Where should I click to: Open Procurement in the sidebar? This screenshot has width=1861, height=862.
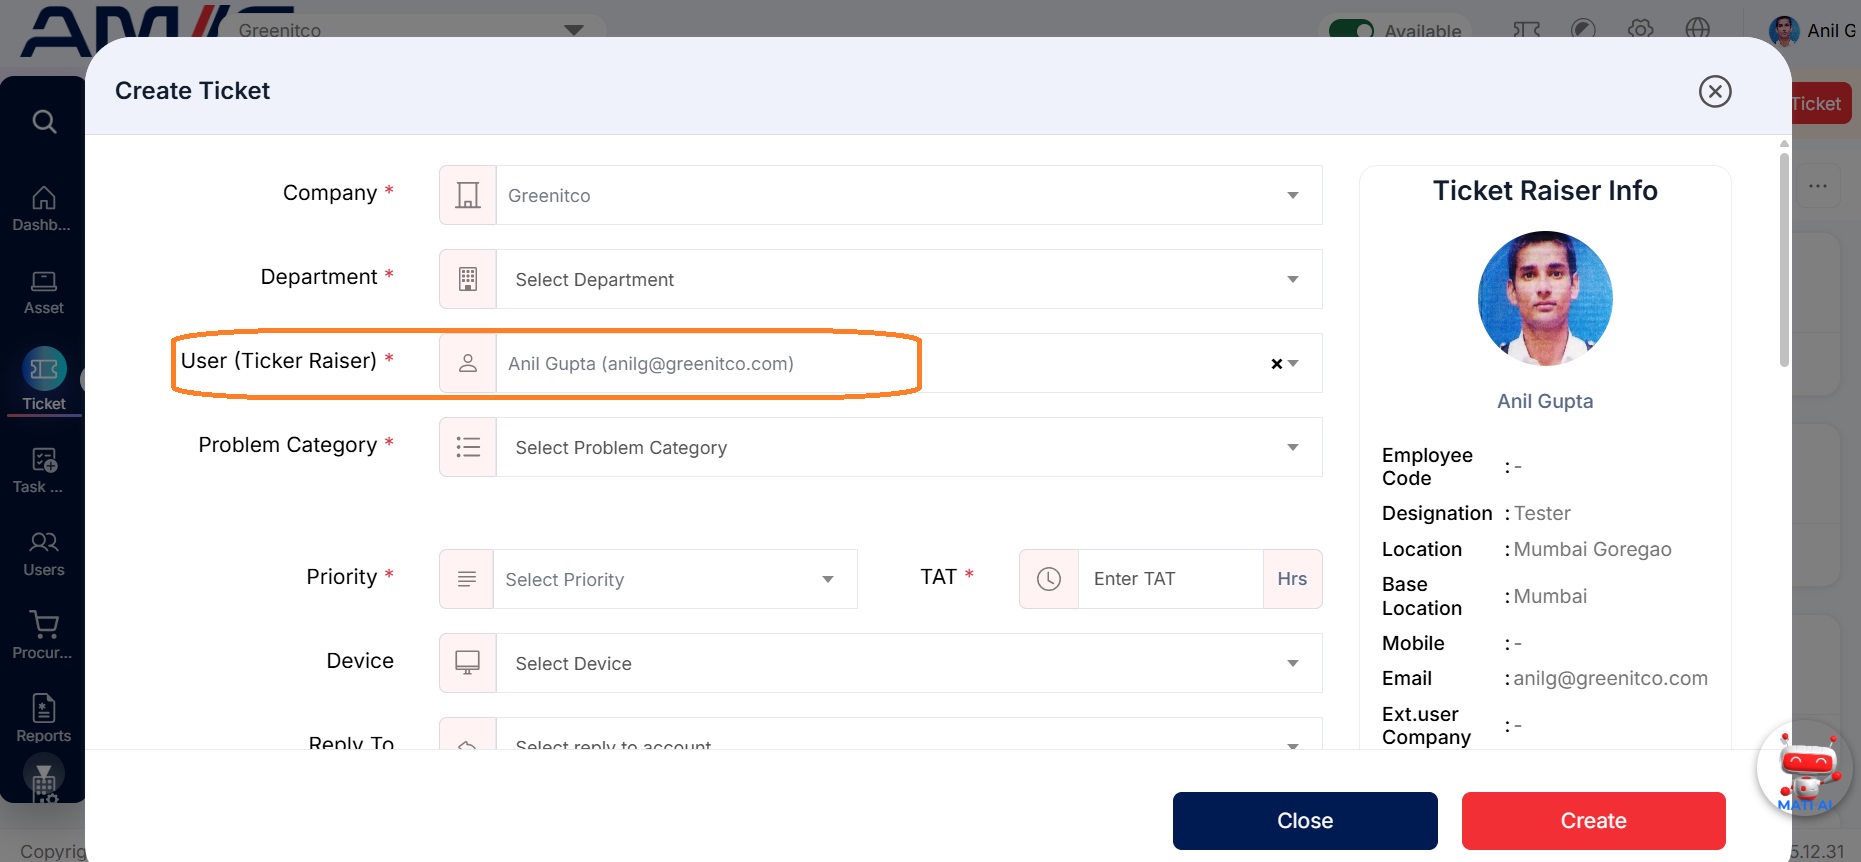click(43, 637)
